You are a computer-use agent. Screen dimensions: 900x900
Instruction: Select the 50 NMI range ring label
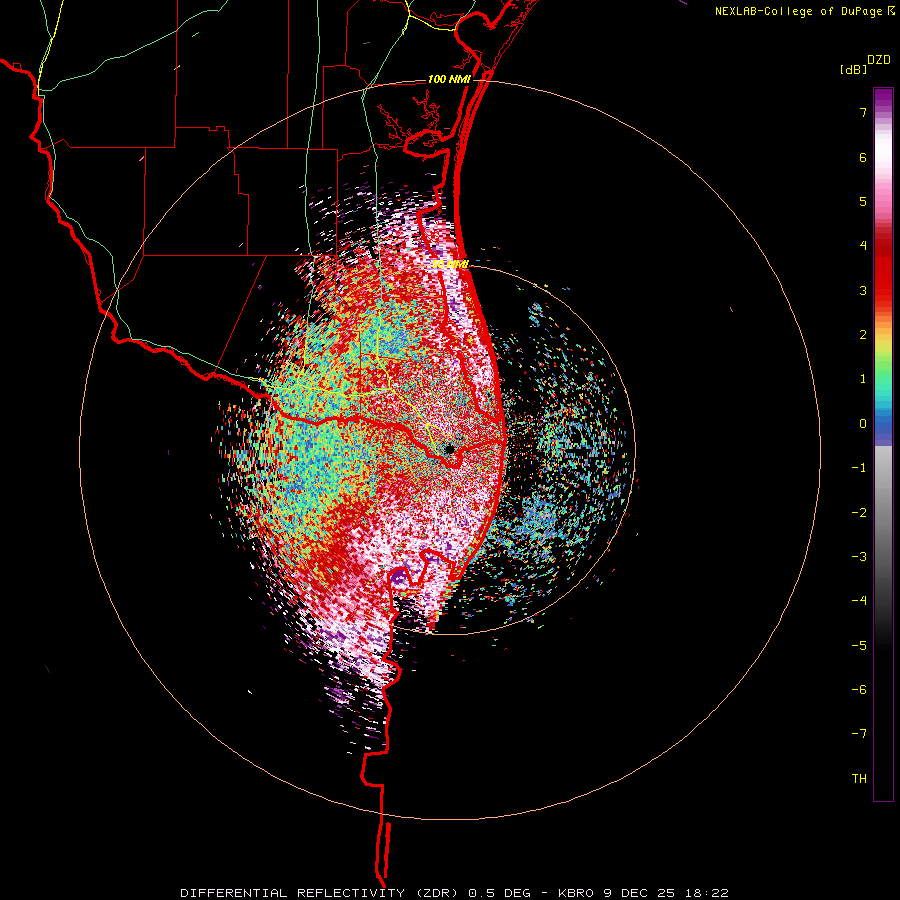(450, 264)
